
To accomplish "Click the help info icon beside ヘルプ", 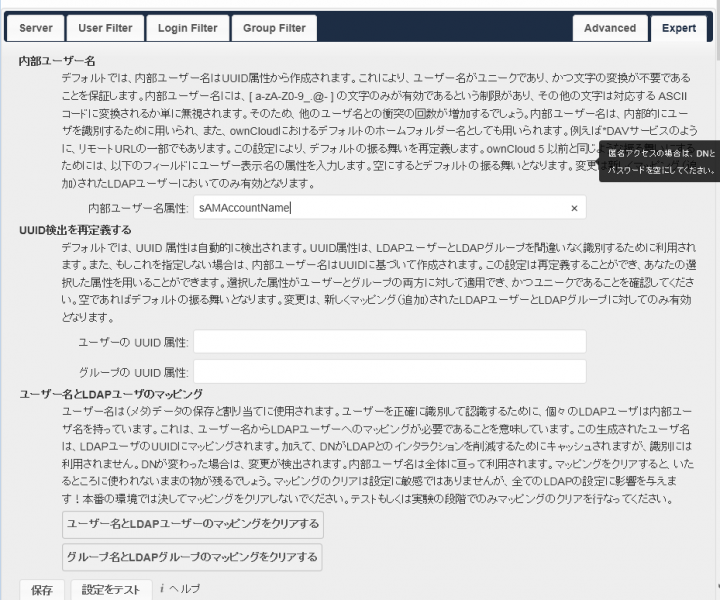I will click(x=162, y=589).
